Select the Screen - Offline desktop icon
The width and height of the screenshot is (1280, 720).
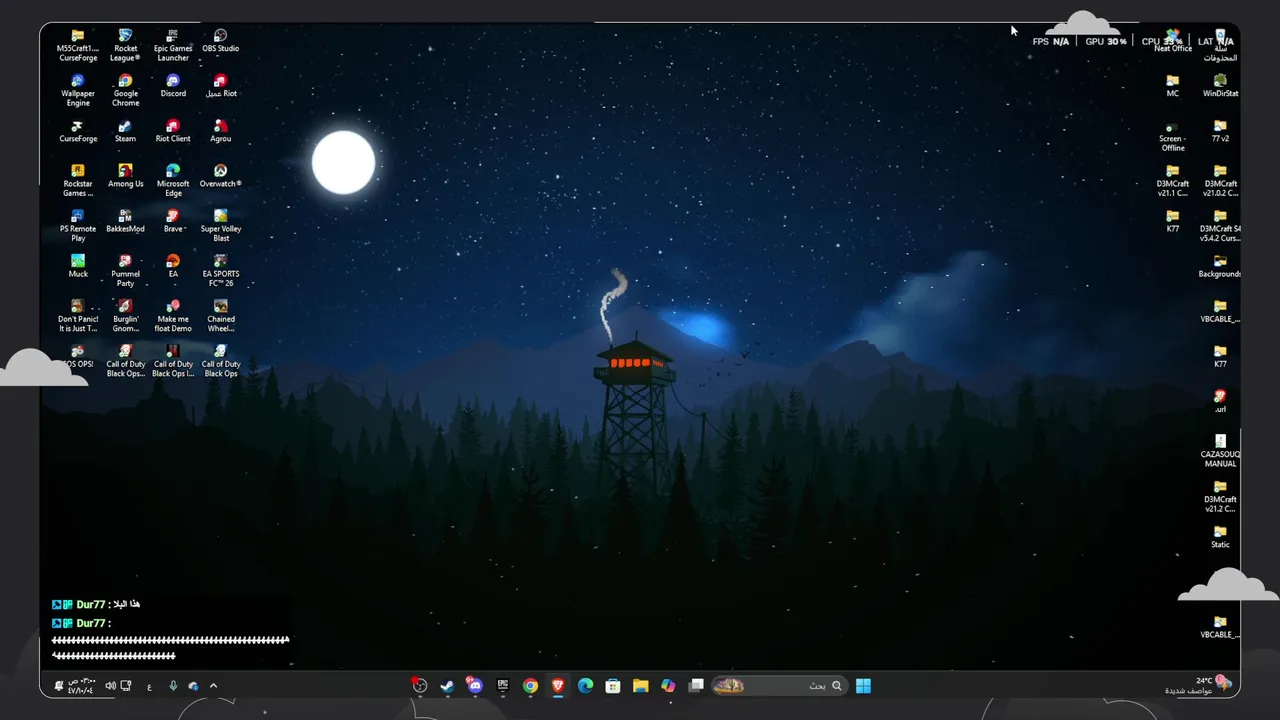[1173, 135]
